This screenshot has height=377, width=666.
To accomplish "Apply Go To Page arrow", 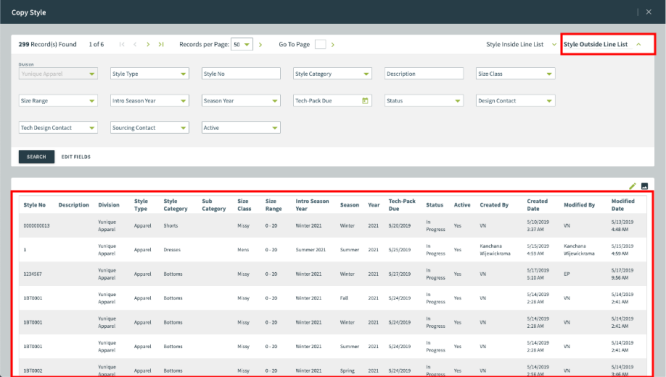I will [333, 44].
